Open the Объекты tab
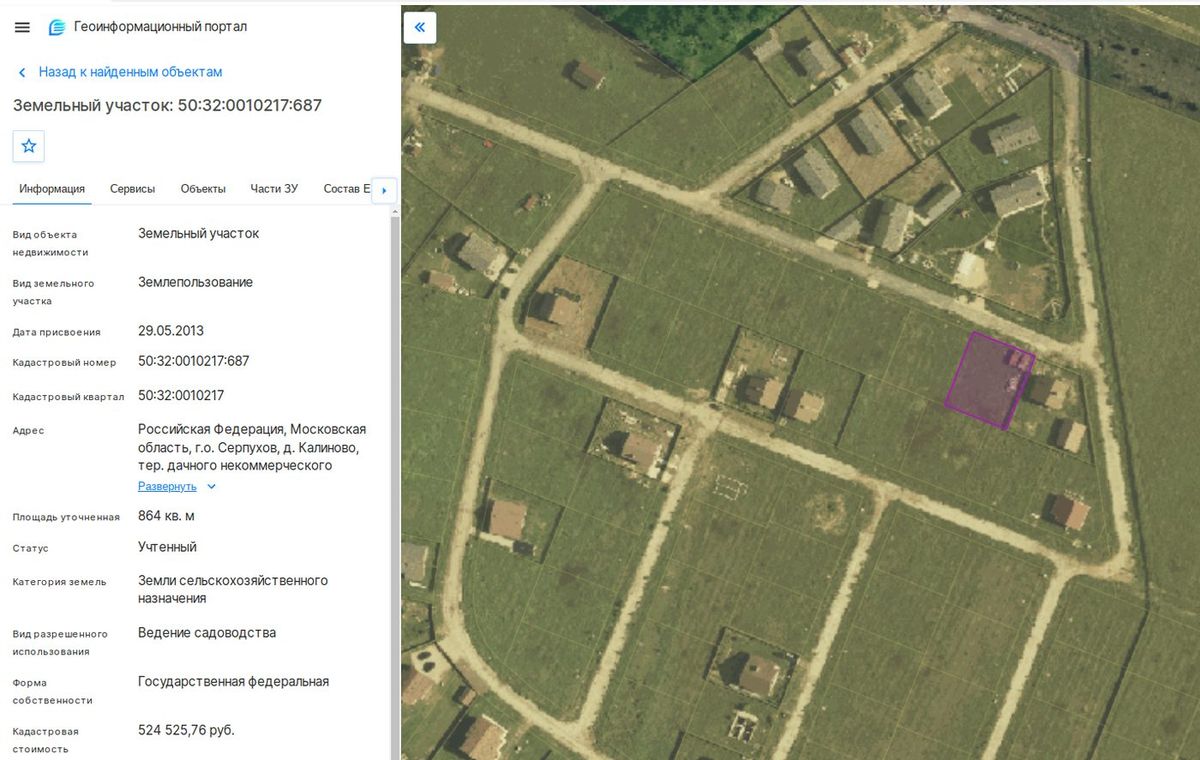Viewport: 1200px width, 760px height. point(203,188)
